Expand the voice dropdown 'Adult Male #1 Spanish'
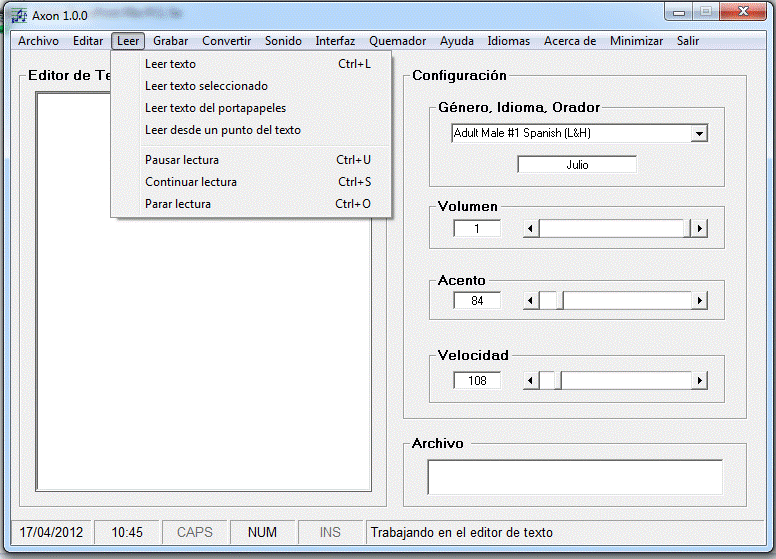The width and height of the screenshot is (776, 559). (699, 133)
